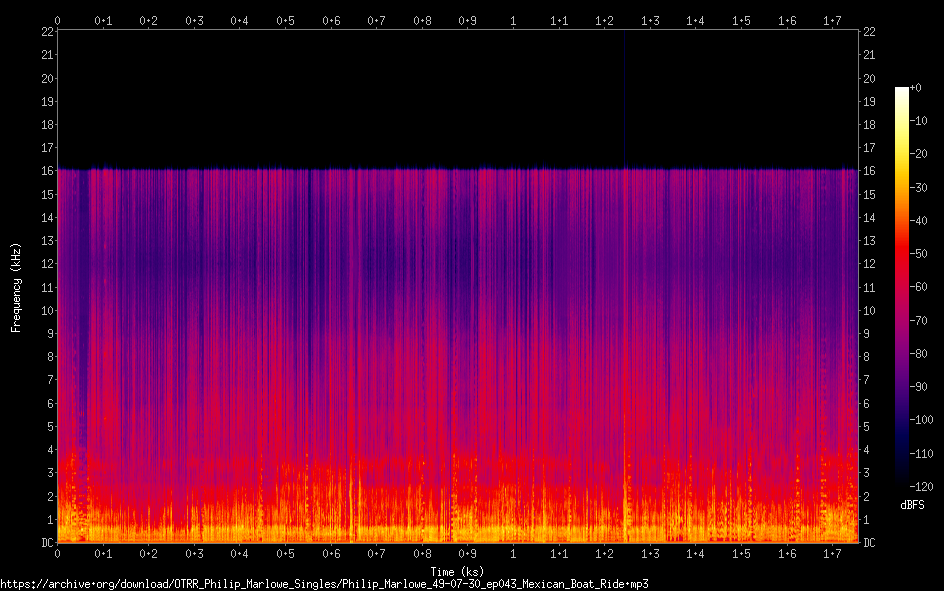Screen dimensions: 944x591
Task: Click the 22 kHz tick on the right axis
Action: [x=869, y=32]
